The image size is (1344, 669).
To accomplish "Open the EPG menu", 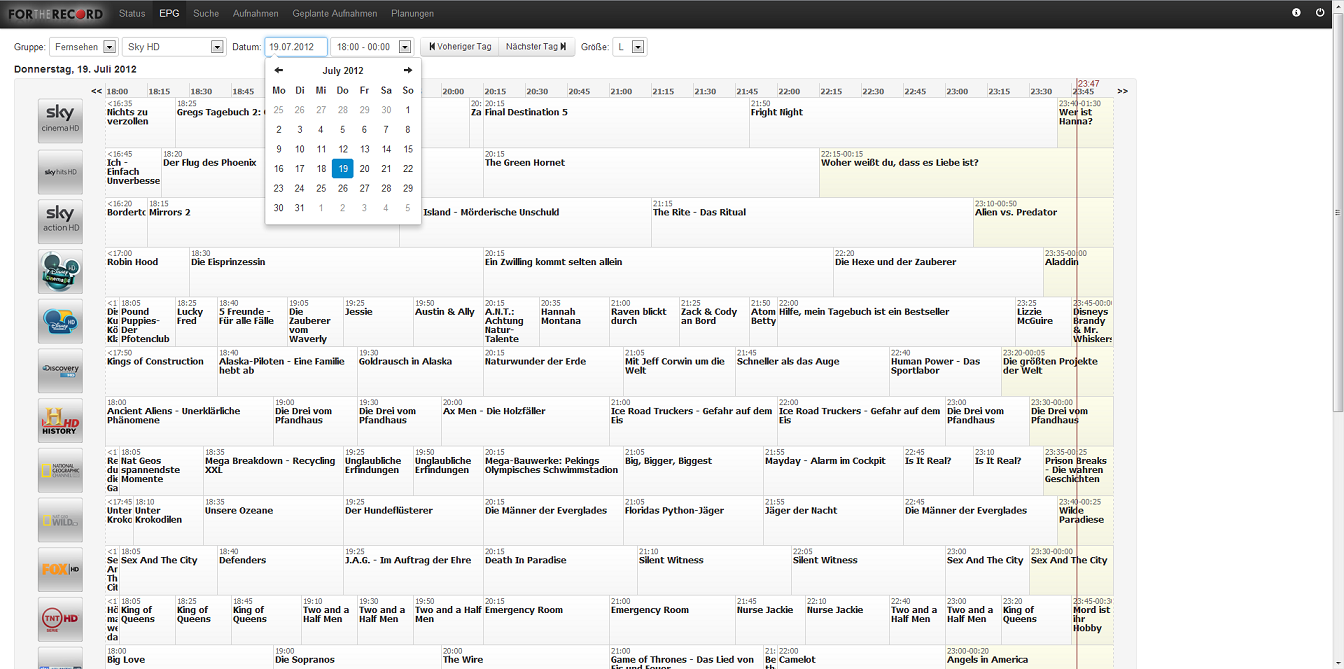I will tap(169, 14).
